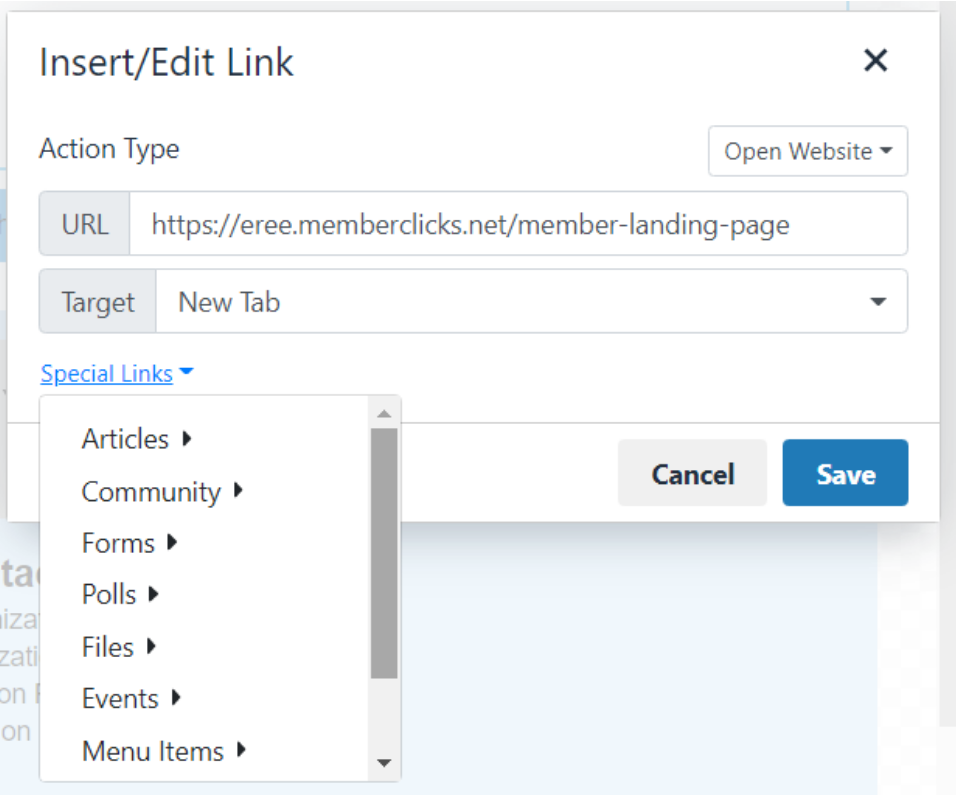The width and height of the screenshot is (956, 801).
Task: Open the Forms submenu
Action: (118, 543)
